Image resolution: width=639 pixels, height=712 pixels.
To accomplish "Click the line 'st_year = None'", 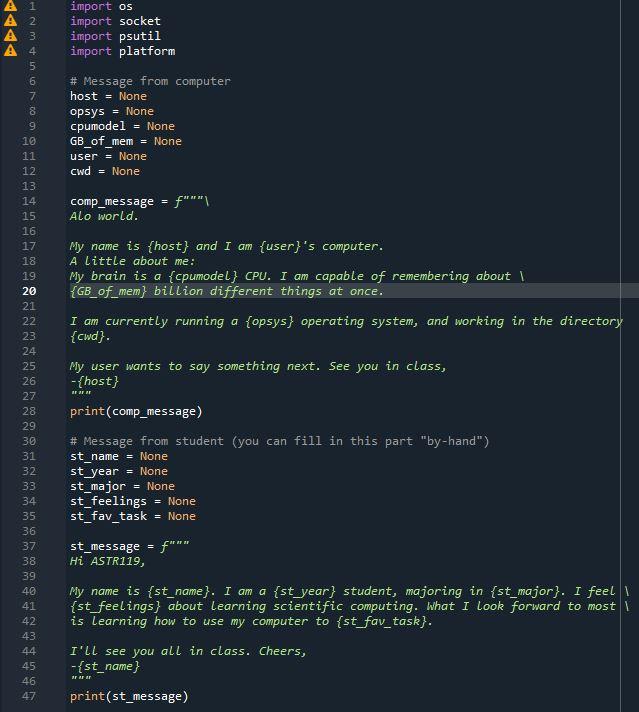I will [x=119, y=471].
